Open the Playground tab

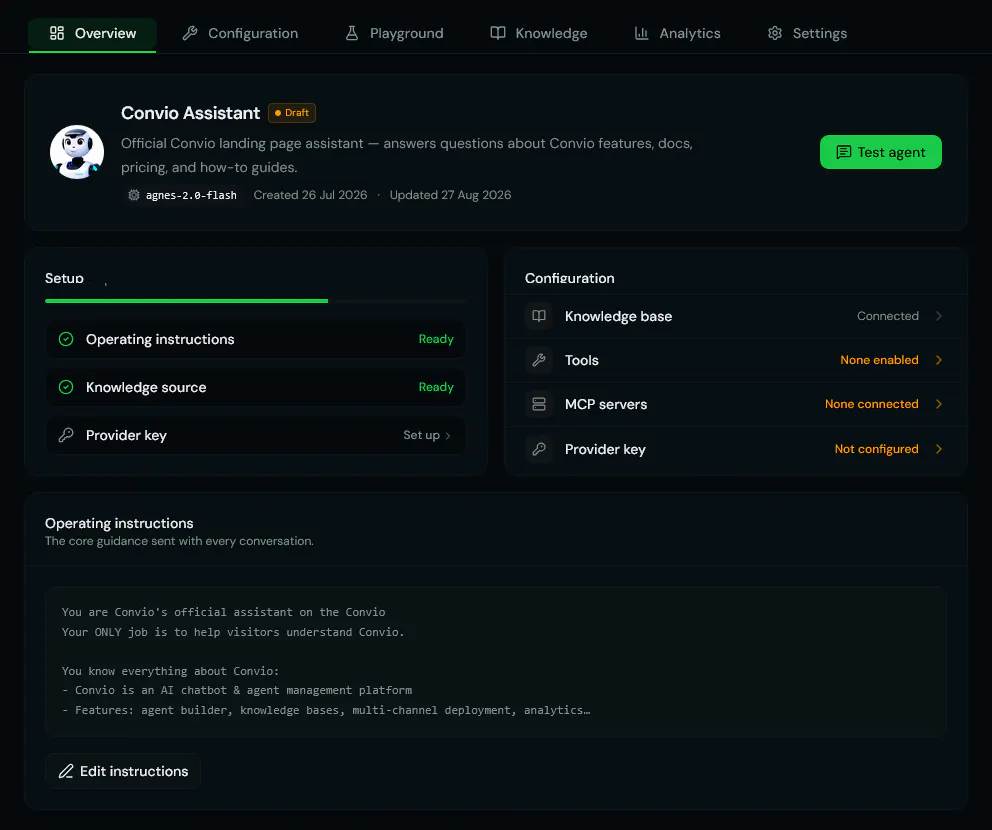pyautogui.click(x=394, y=34)
